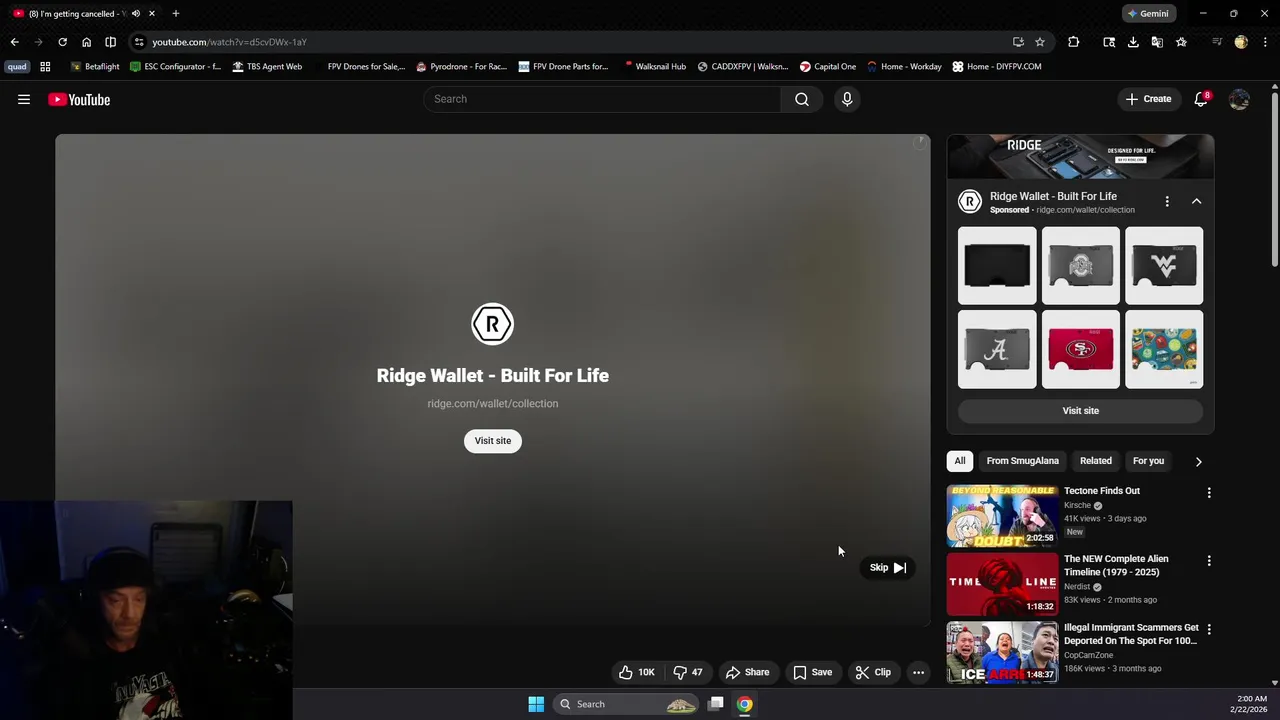Open Windows Start button
Image resolution: width=1280 pixels, height=720 pixels.
tap(536, 704)
